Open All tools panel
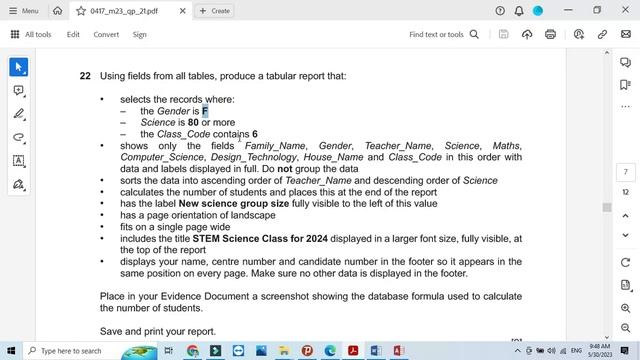The image size is (640, 360). (x=31, y=35)
